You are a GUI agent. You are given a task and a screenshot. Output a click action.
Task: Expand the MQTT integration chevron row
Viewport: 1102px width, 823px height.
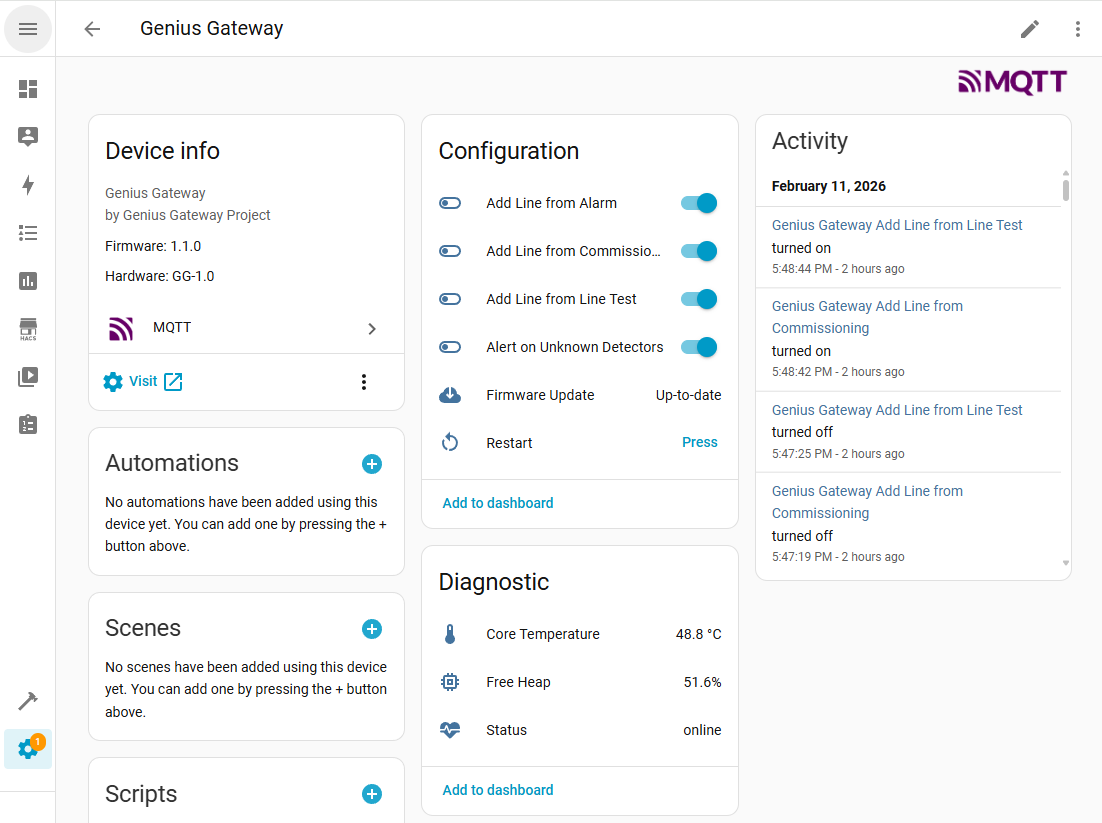(371, 328)
